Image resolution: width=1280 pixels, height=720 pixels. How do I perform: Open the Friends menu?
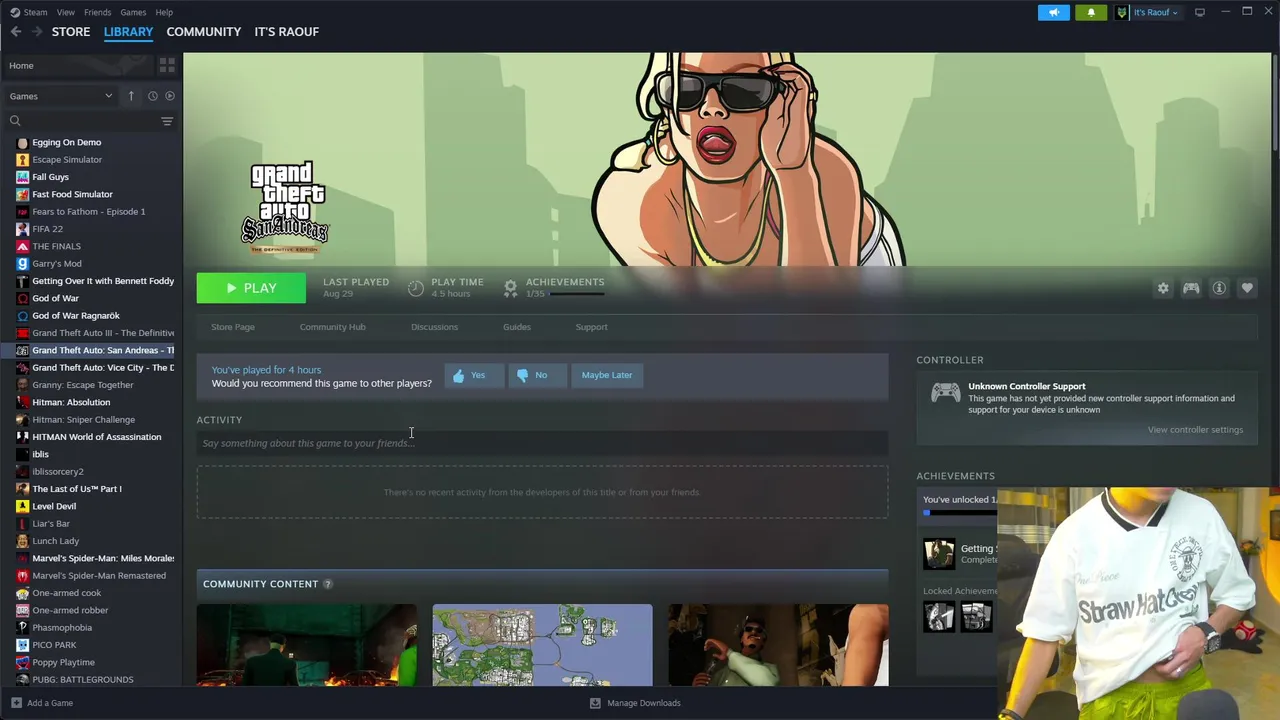(98, 12)
